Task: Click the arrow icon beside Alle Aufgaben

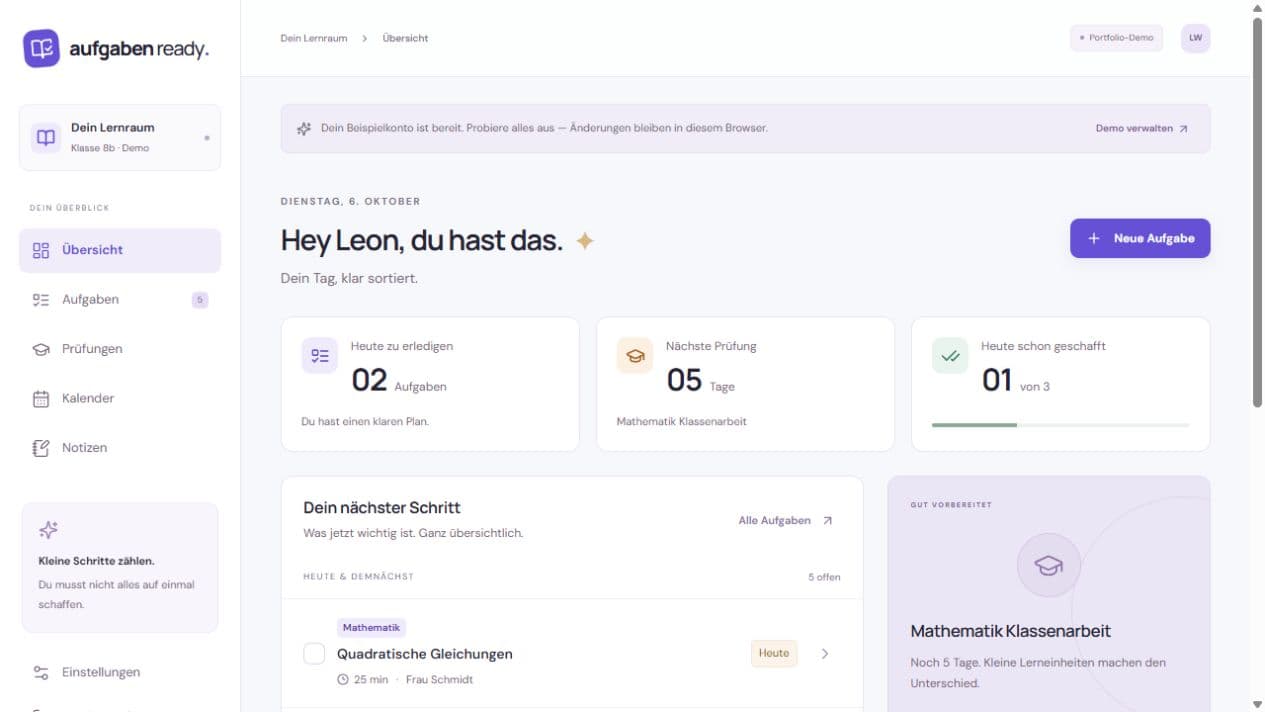Action: click(x=827, y=520)
